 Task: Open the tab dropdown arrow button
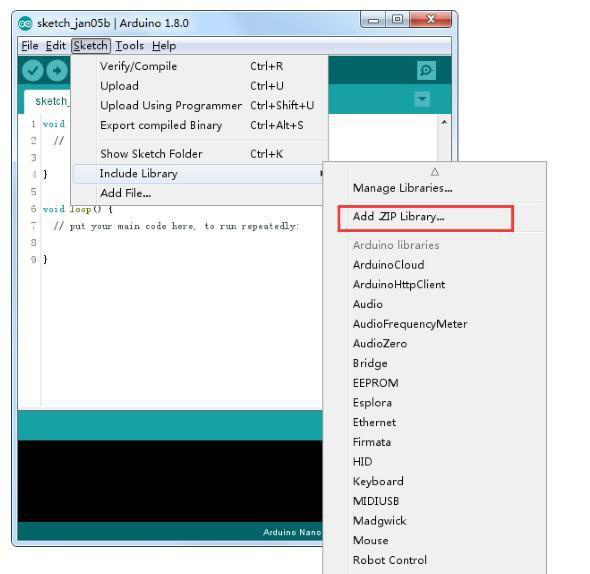click(x=422, y=99)
